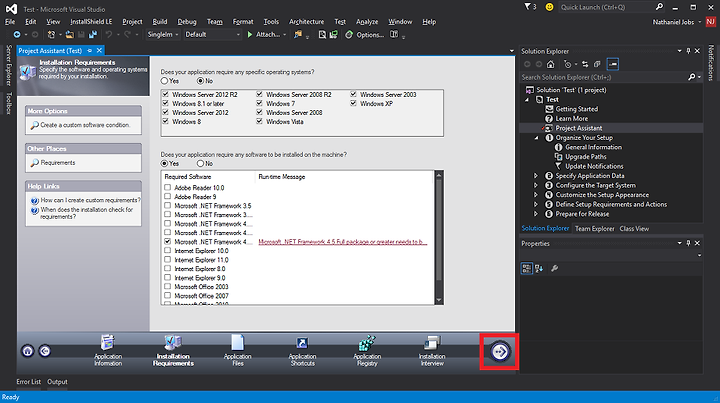Screen dimensions: 720x403
Task: Open General Information in Solution Explorer
Action: point(593,147)
